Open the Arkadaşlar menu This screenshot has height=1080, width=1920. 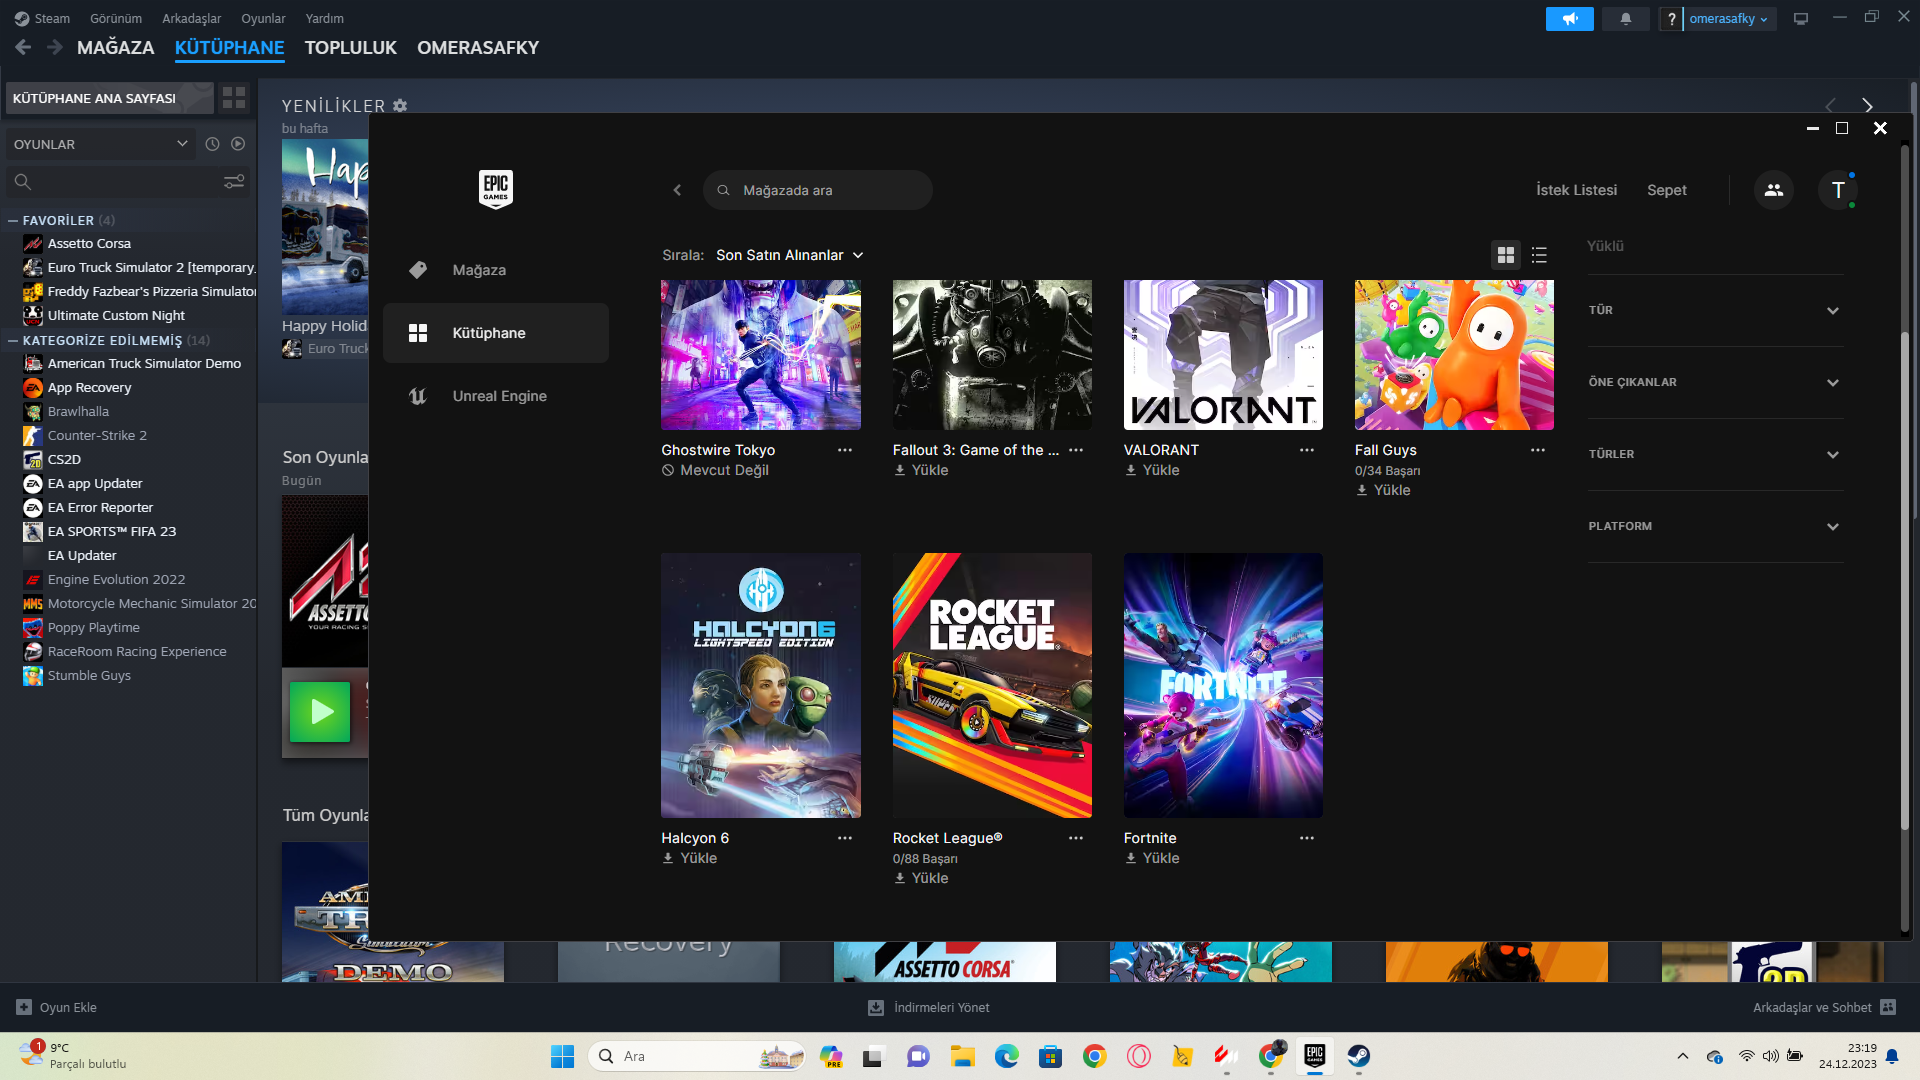click(191, 18)
